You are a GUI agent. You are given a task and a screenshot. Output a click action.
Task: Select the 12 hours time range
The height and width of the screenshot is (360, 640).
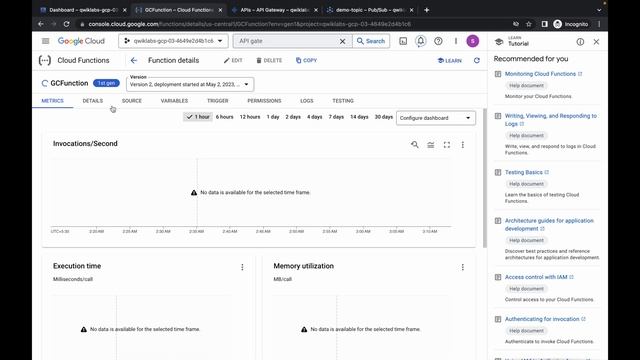point(250,117)
